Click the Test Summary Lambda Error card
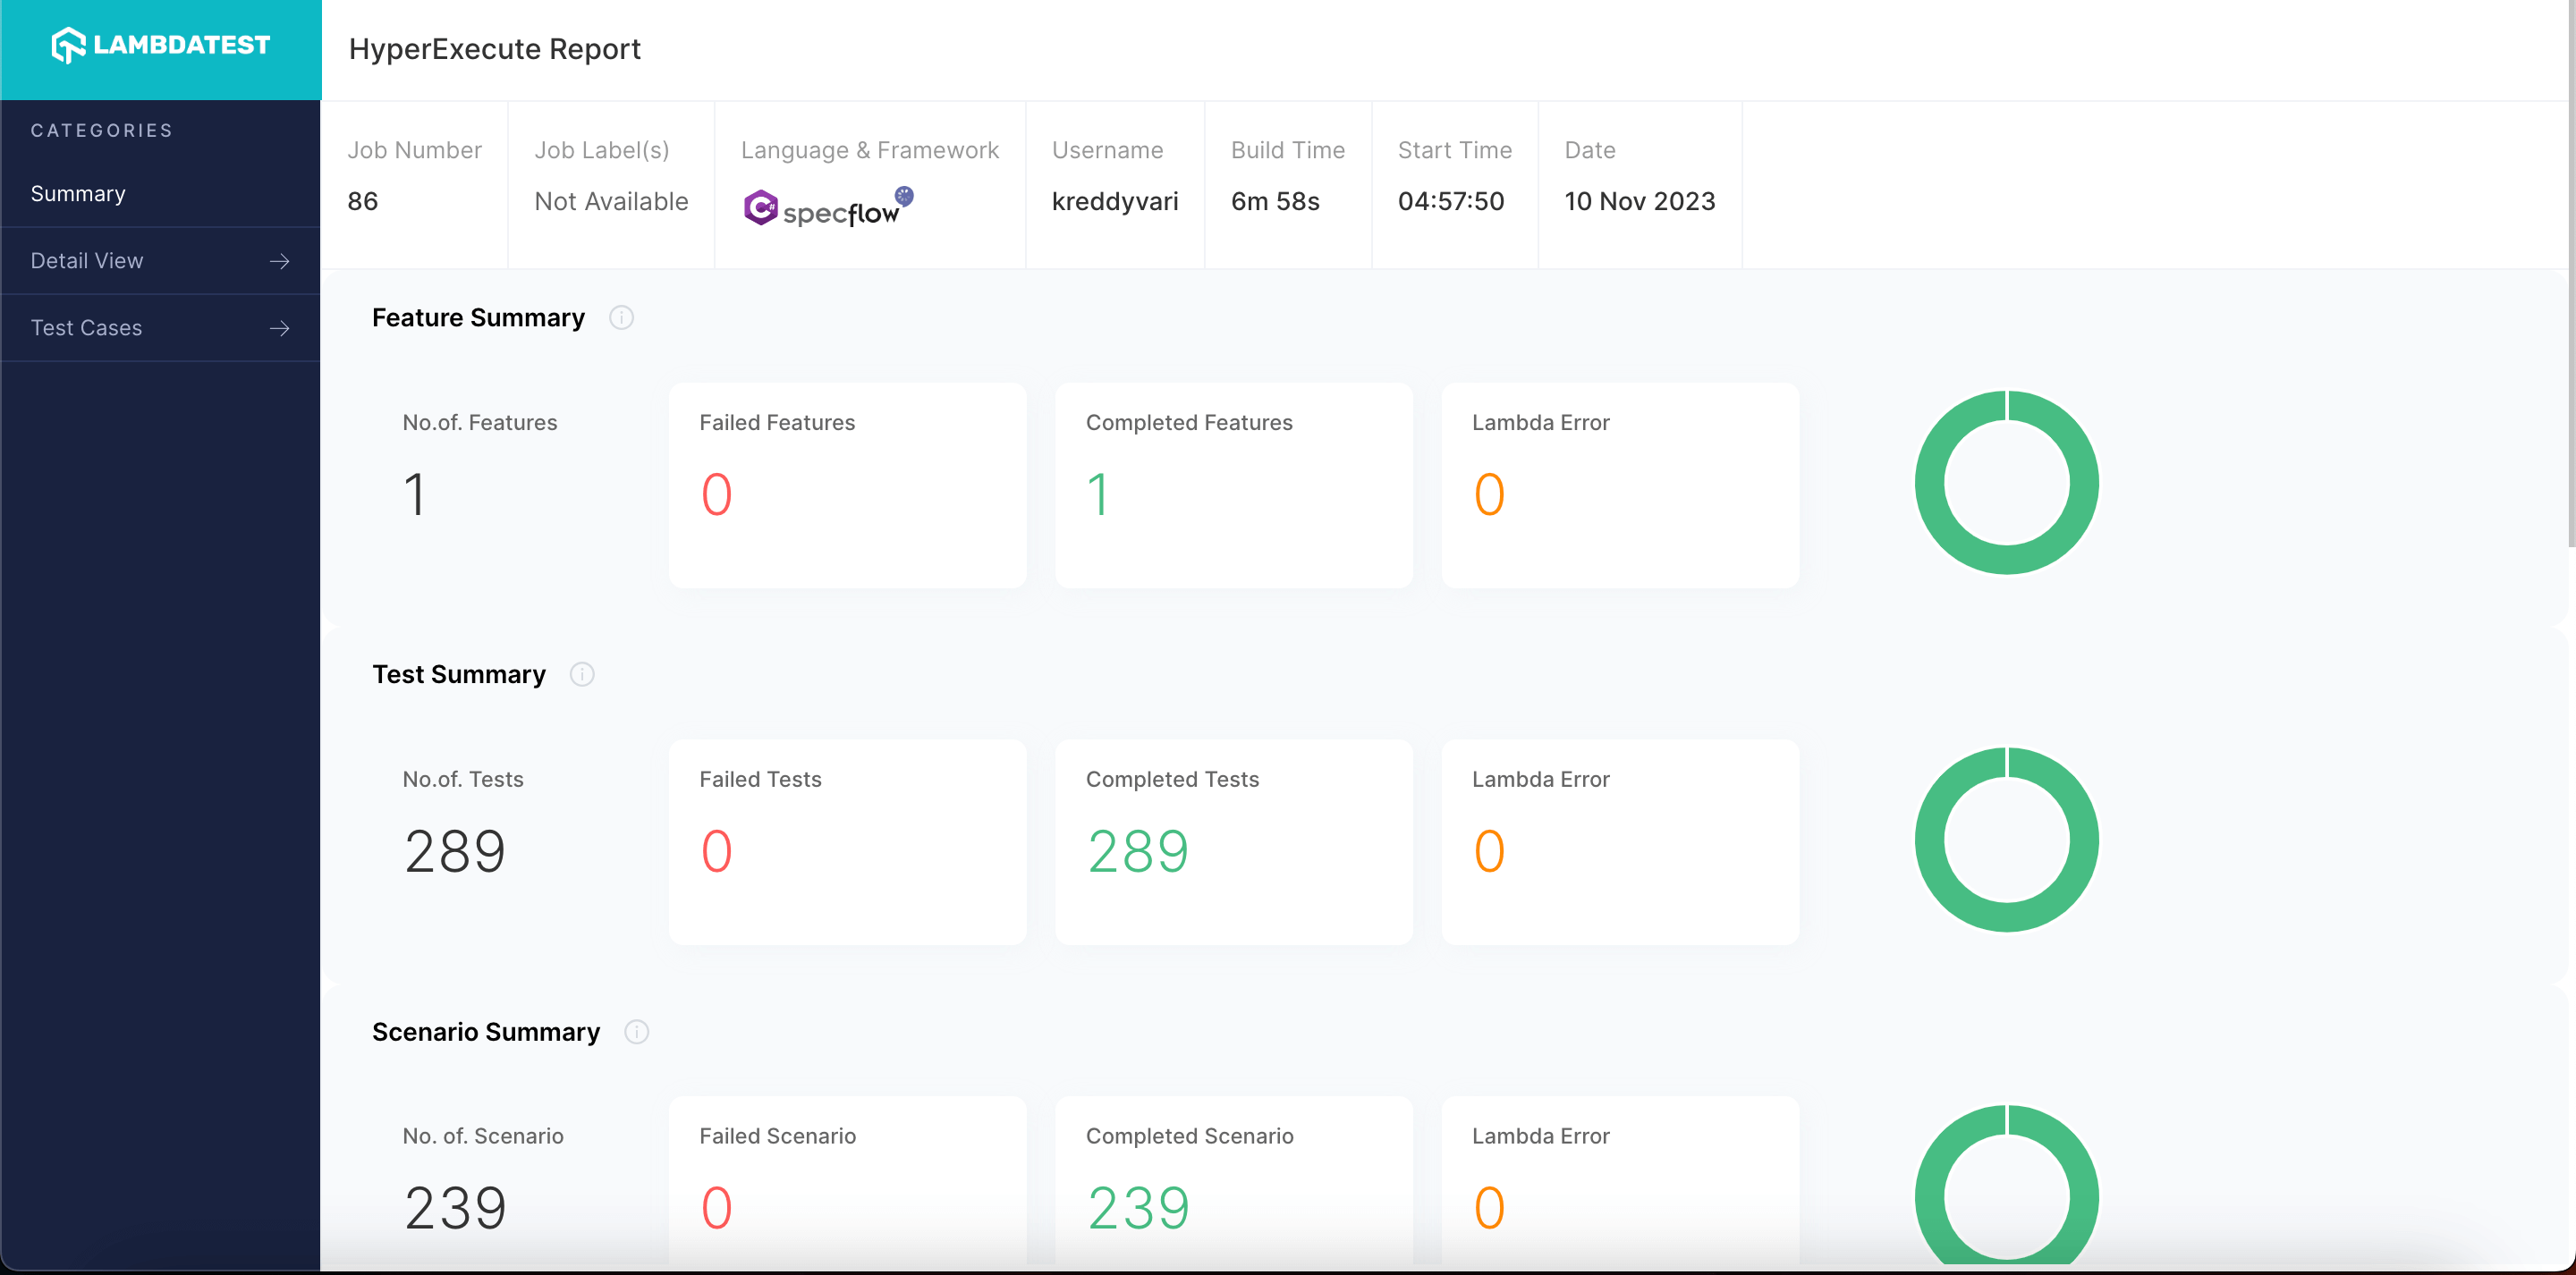The width and height of the screenshot is (2576, 1275). click(1619, 842)
